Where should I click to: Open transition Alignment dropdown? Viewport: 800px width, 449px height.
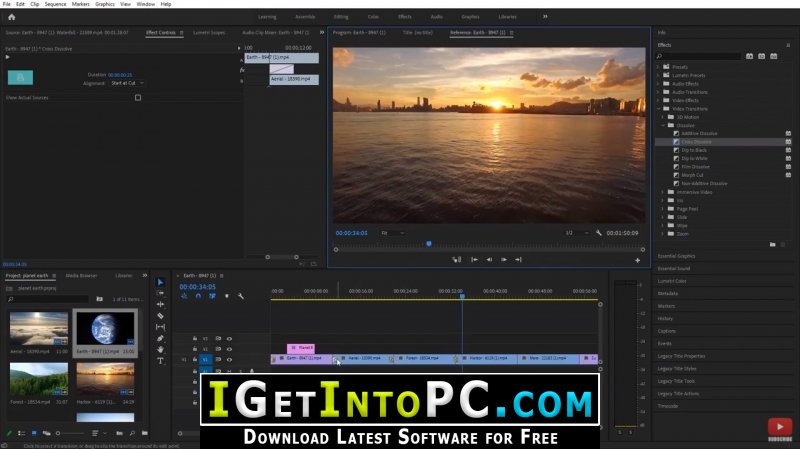click(x=127, y=83)
